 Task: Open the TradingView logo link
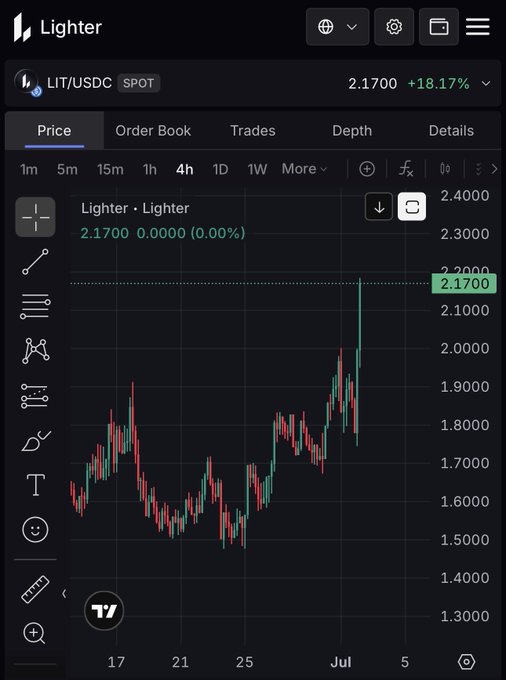(104, 611)
